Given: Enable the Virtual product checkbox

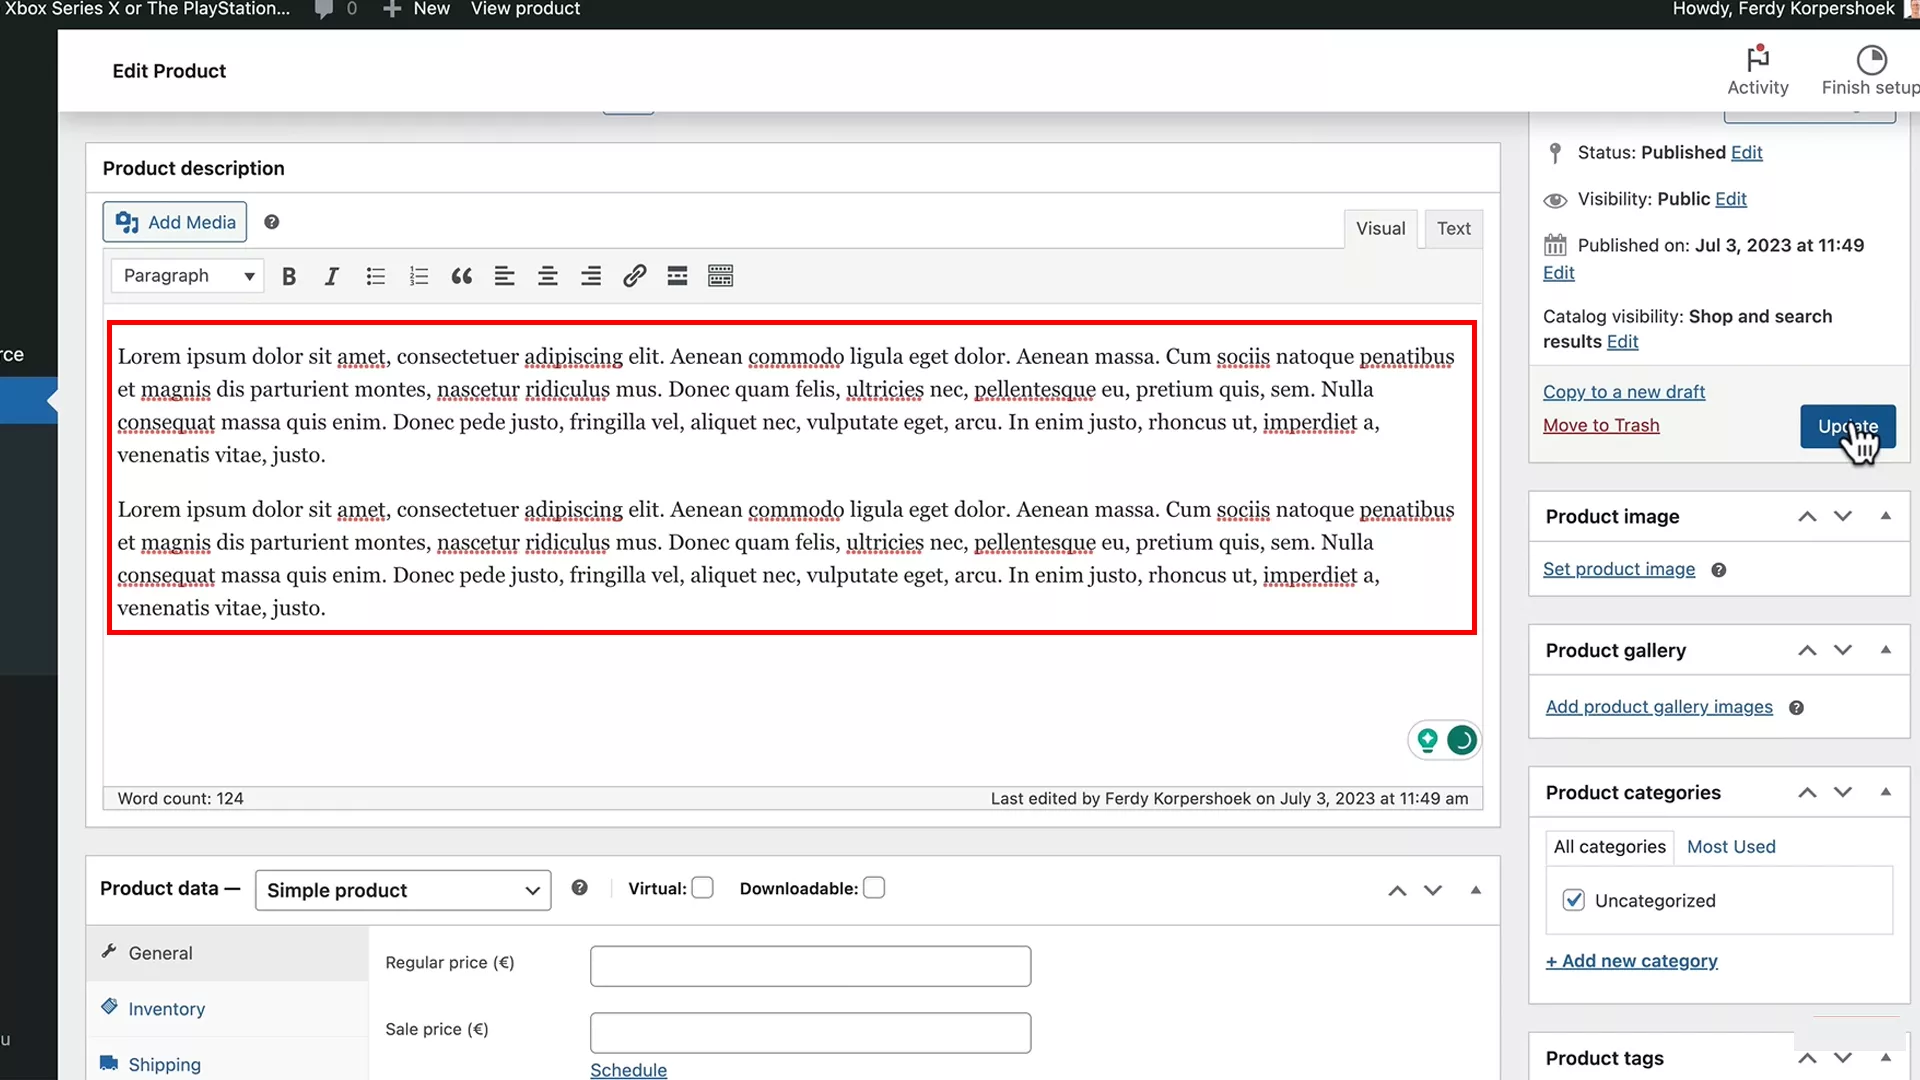Looking at the screenshot, I should pos(703,887).
